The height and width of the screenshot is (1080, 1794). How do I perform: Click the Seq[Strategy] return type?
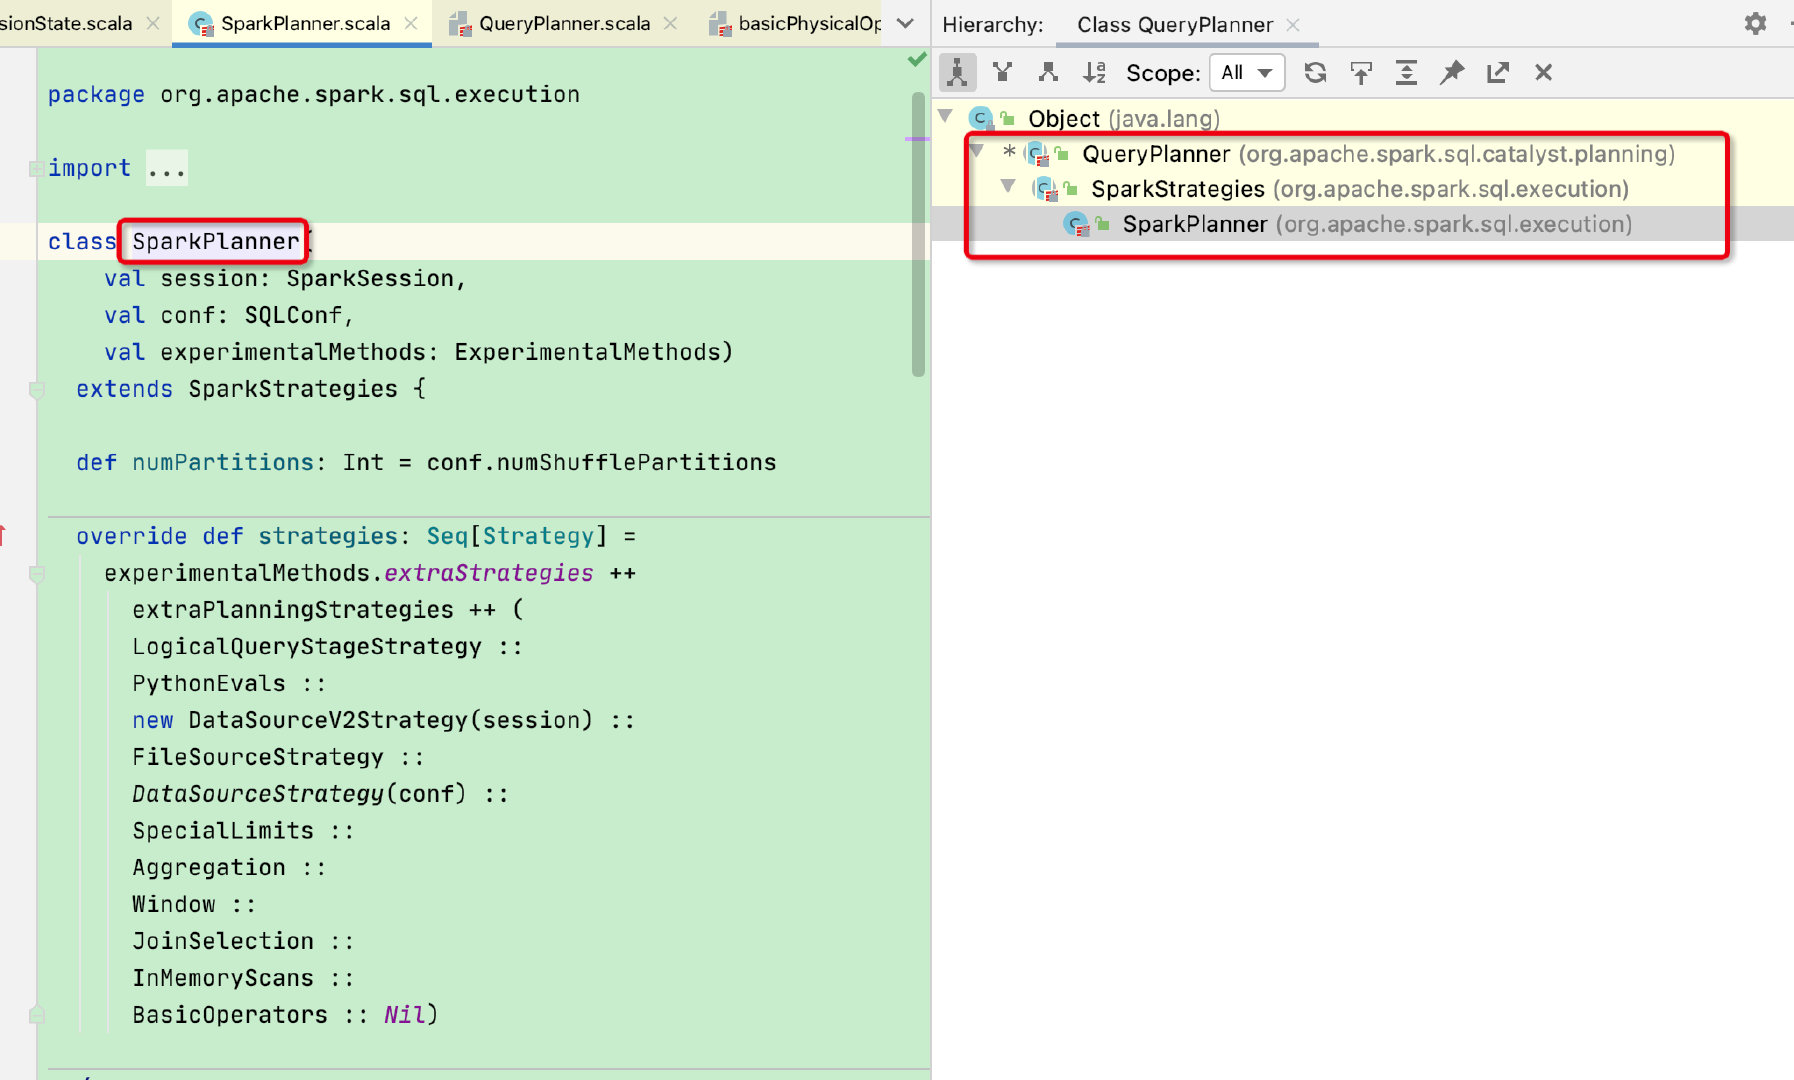(x=517, y=536)
